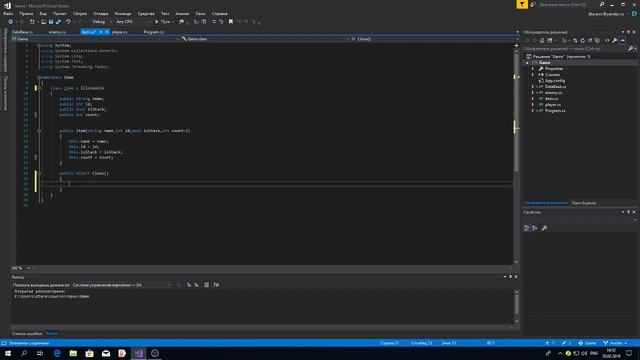The image size is (640, 360).
Task: Switch to the Program.cs editor tab
Action: tap(153, 32)
